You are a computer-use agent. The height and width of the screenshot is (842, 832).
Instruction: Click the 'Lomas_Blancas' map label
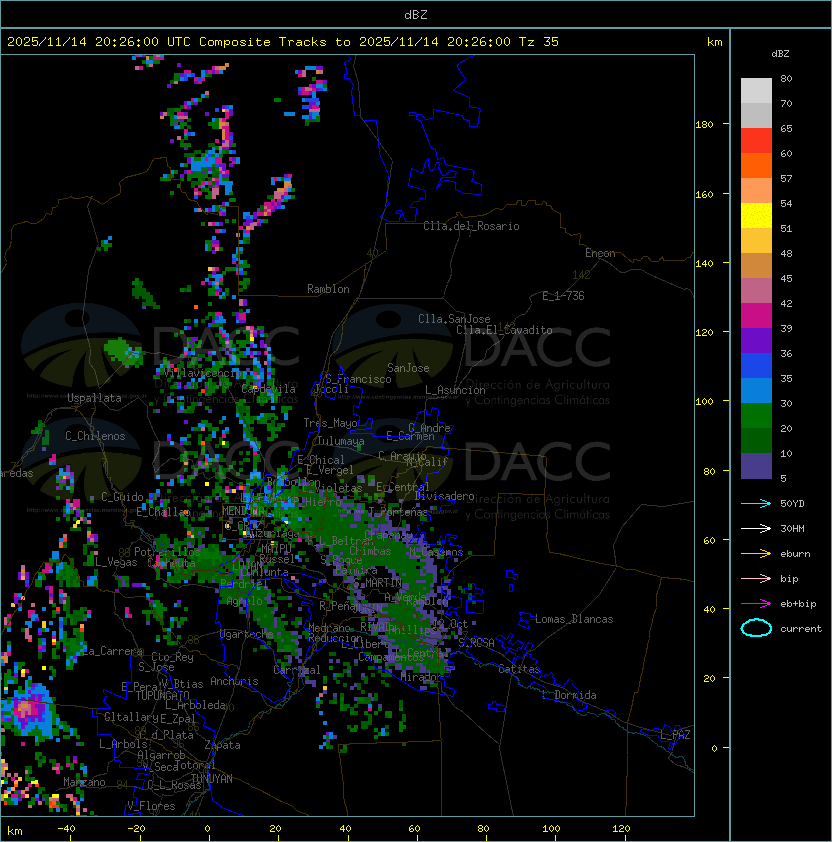click(574, 619)
